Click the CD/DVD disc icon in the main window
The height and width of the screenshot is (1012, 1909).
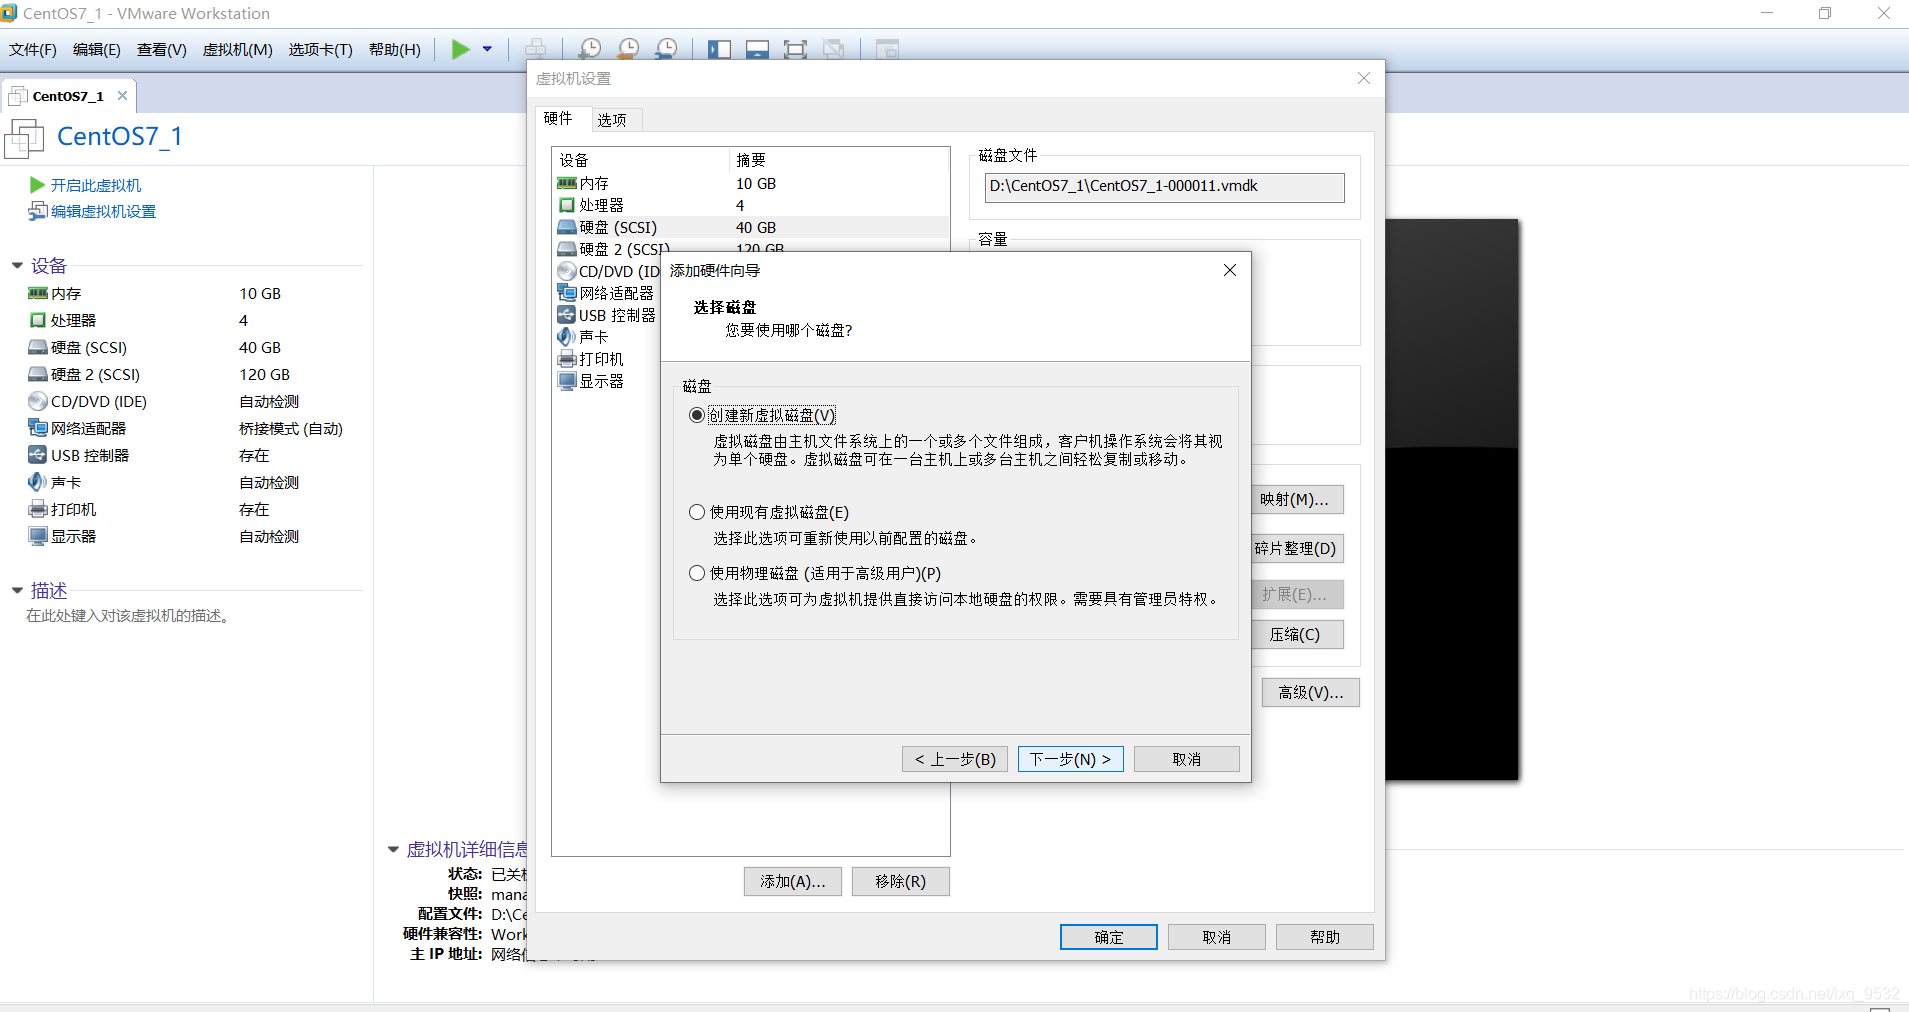click(x=38, y=401)
